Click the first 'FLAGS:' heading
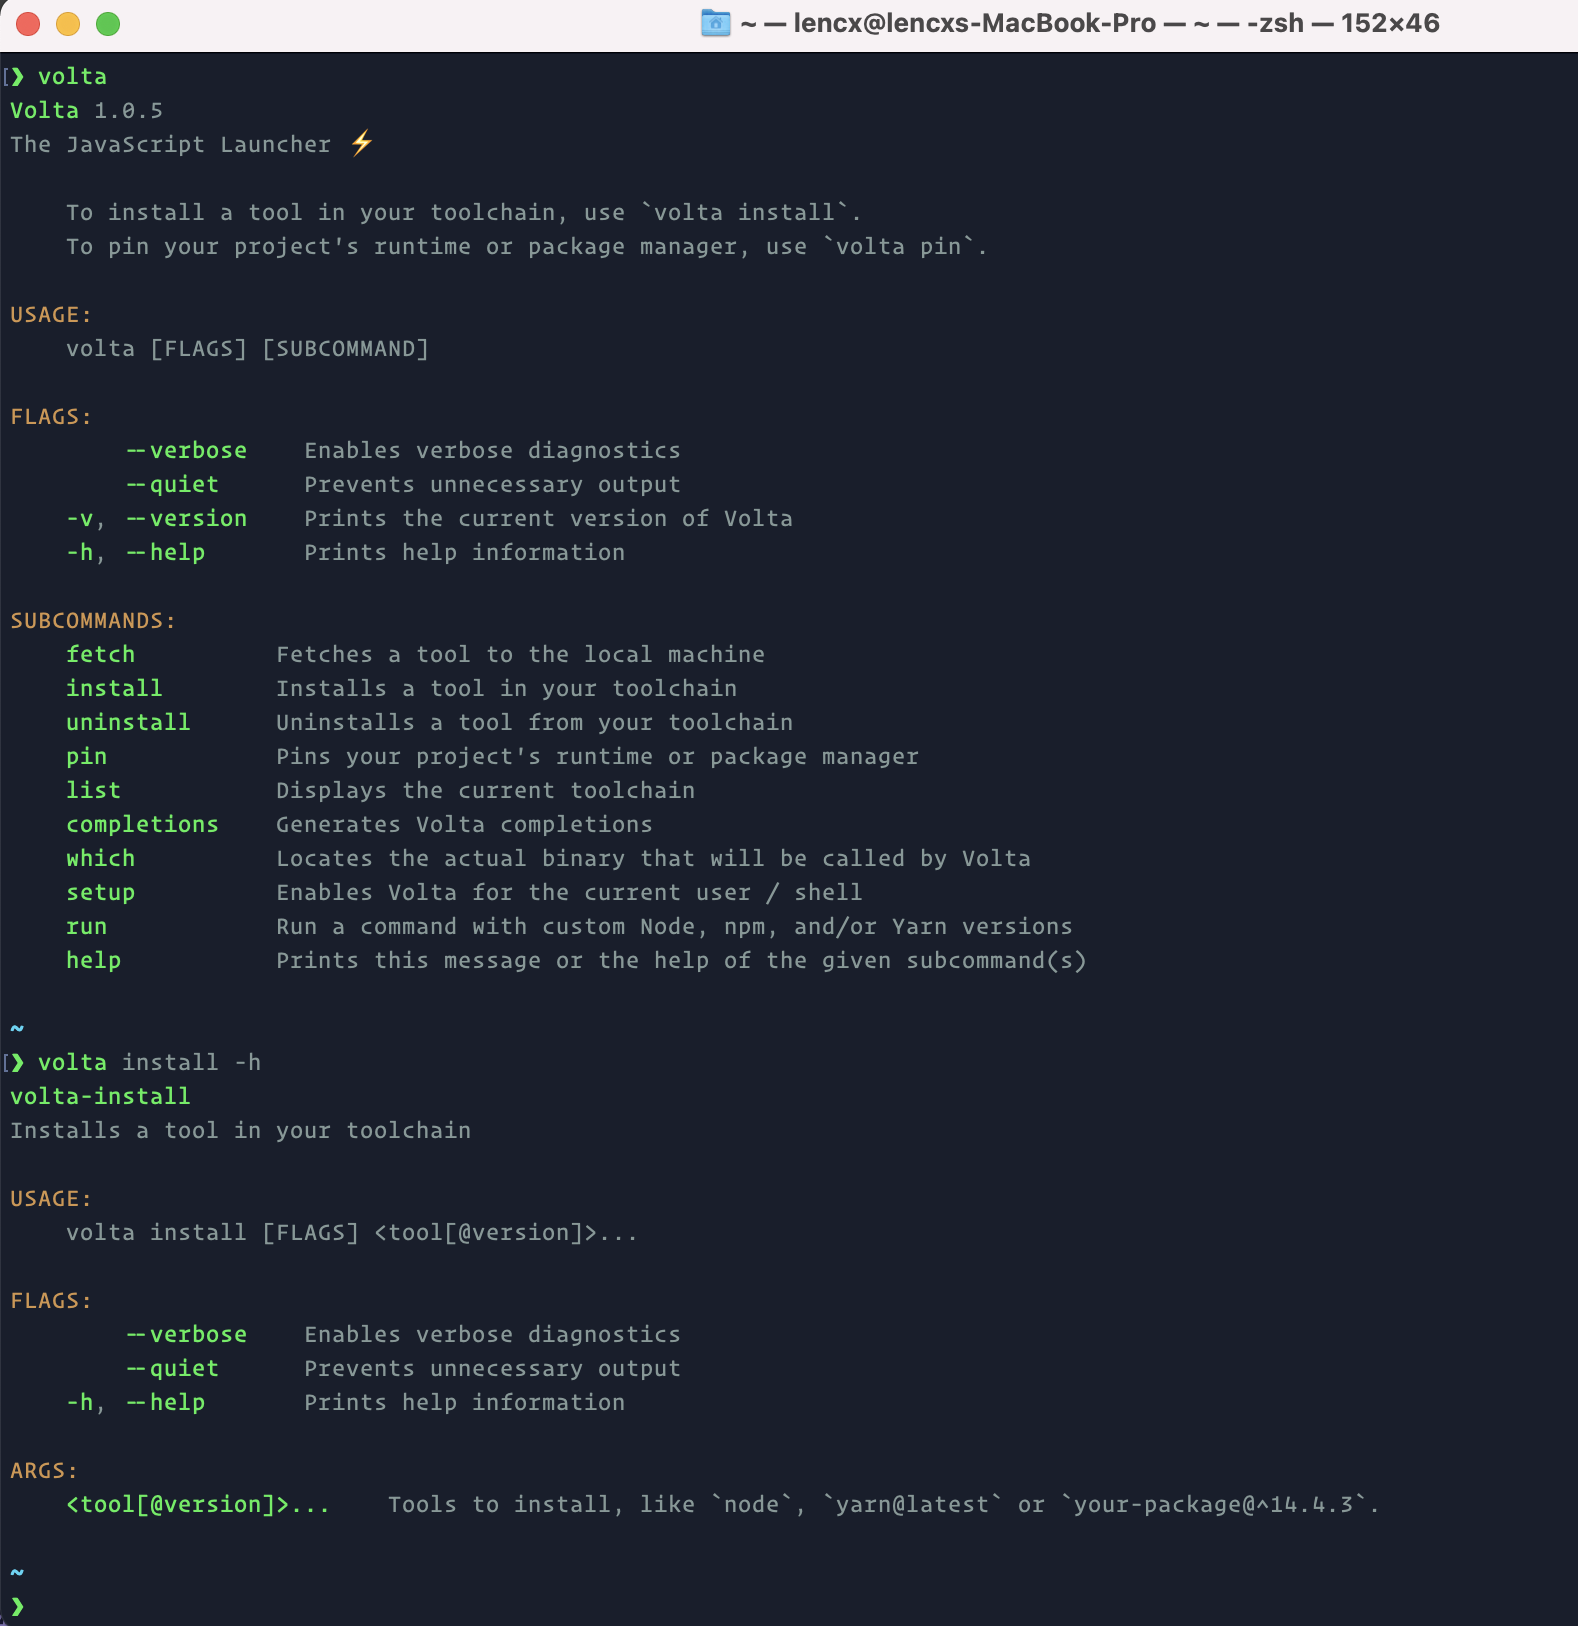The width and height of the screenshot is (1578, 1626). coord(51,416)
